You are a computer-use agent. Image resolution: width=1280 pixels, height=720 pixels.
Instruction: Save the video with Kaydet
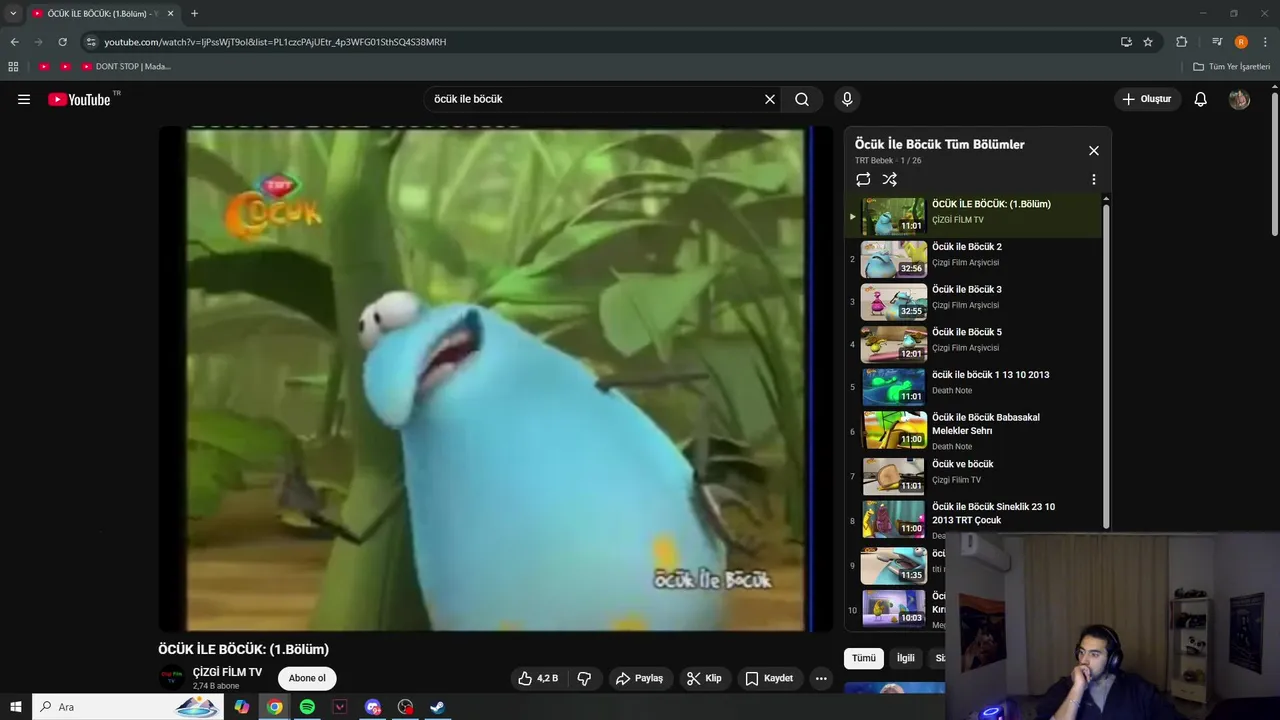[769, 678]
